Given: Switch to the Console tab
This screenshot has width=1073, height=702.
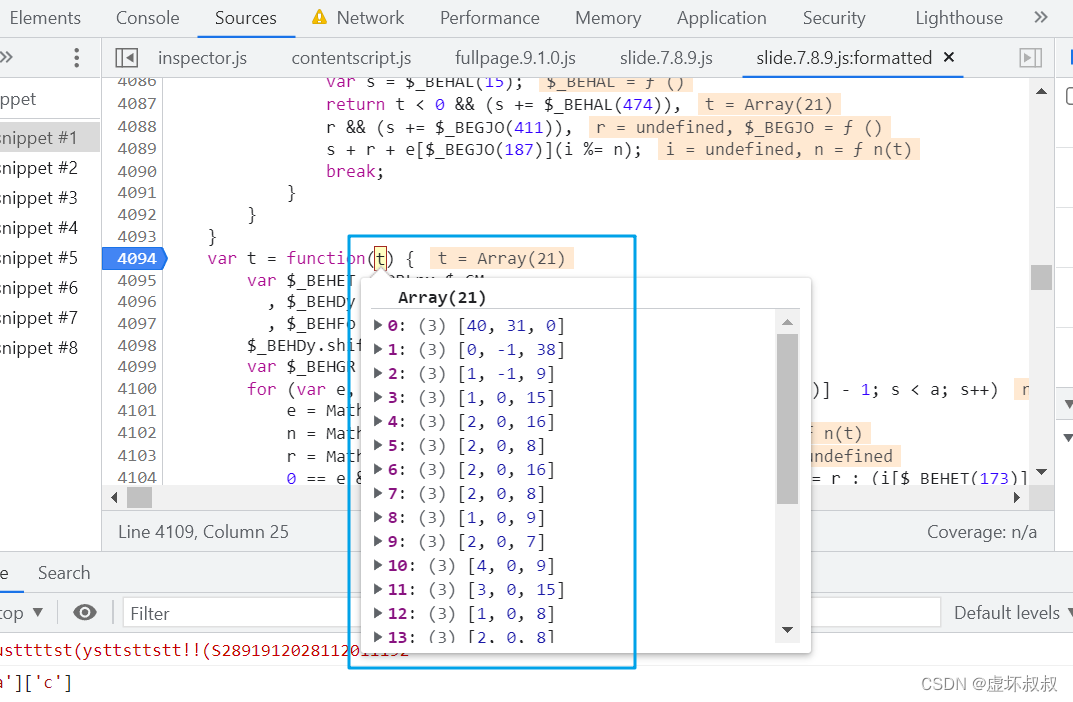Looking at the screenshot, I should (148, 18).
